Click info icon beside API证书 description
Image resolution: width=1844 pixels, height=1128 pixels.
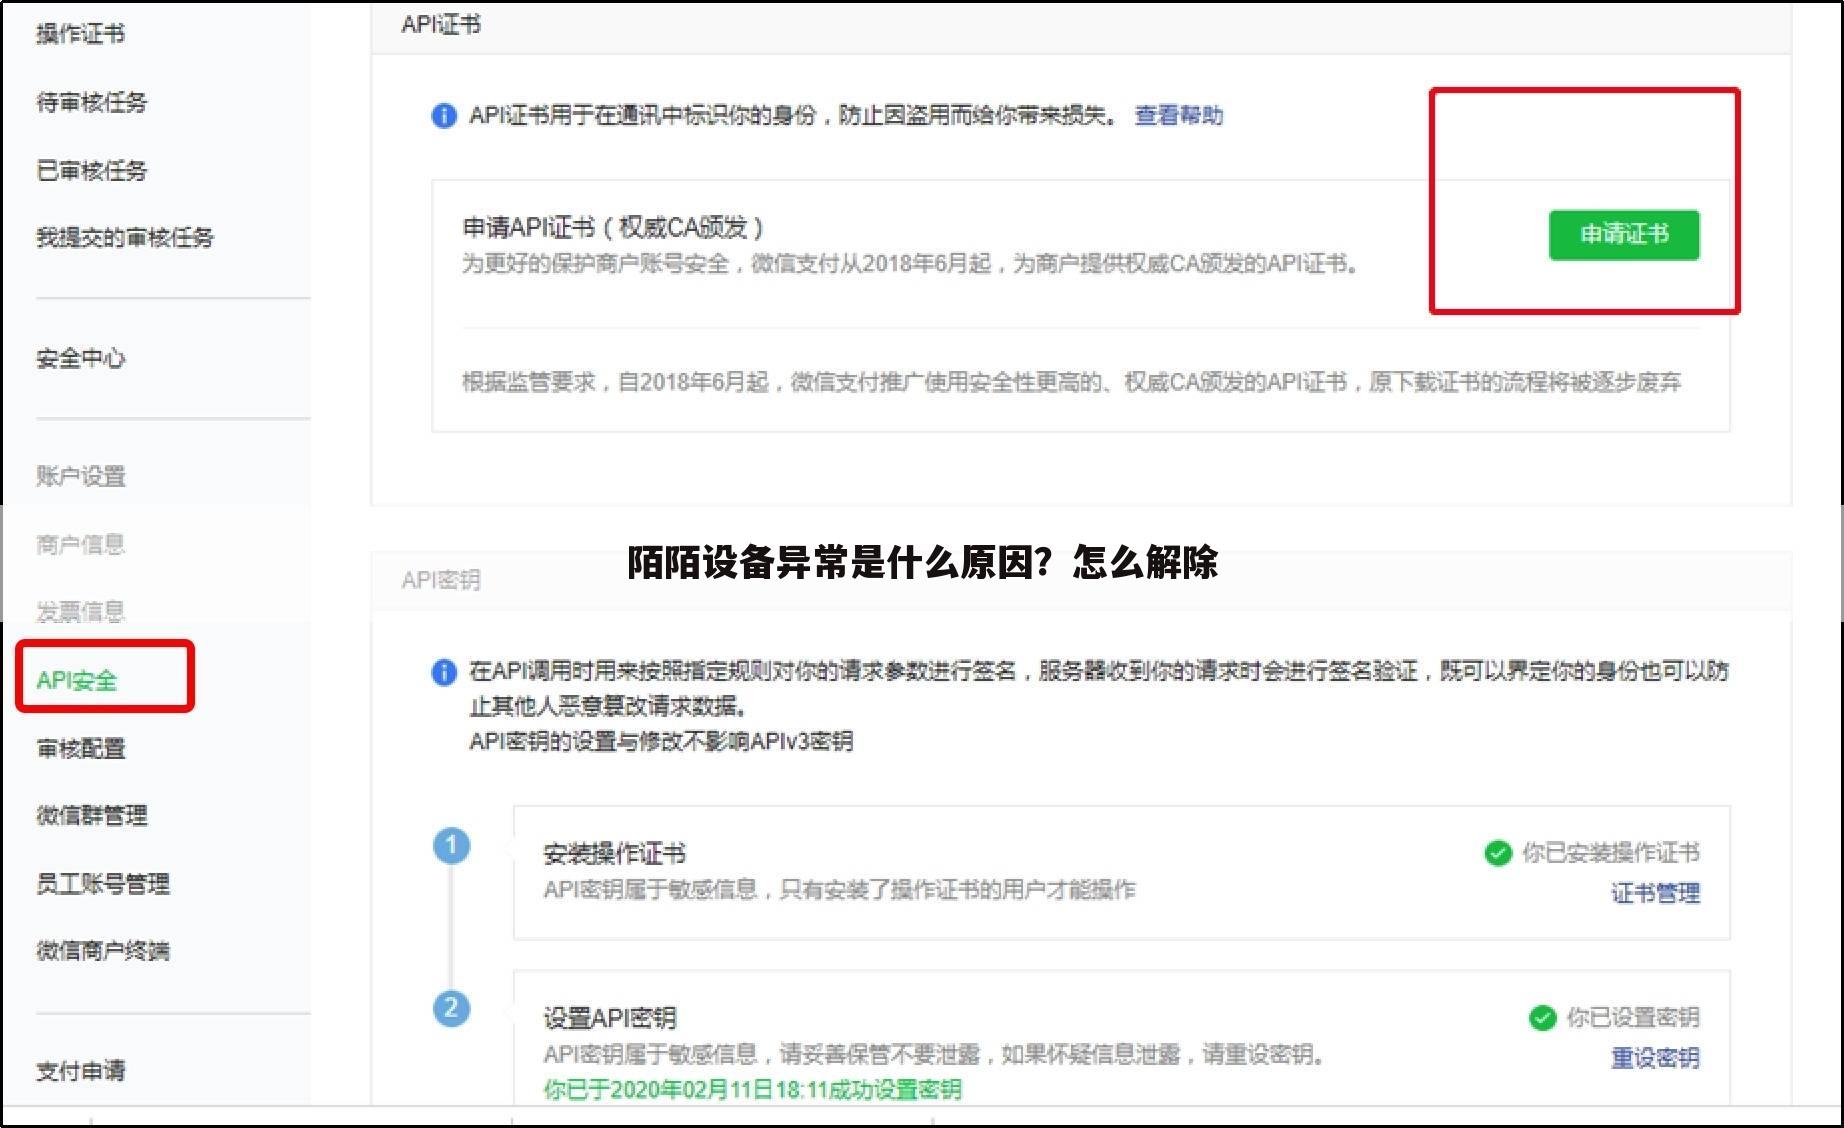[444, 116]
